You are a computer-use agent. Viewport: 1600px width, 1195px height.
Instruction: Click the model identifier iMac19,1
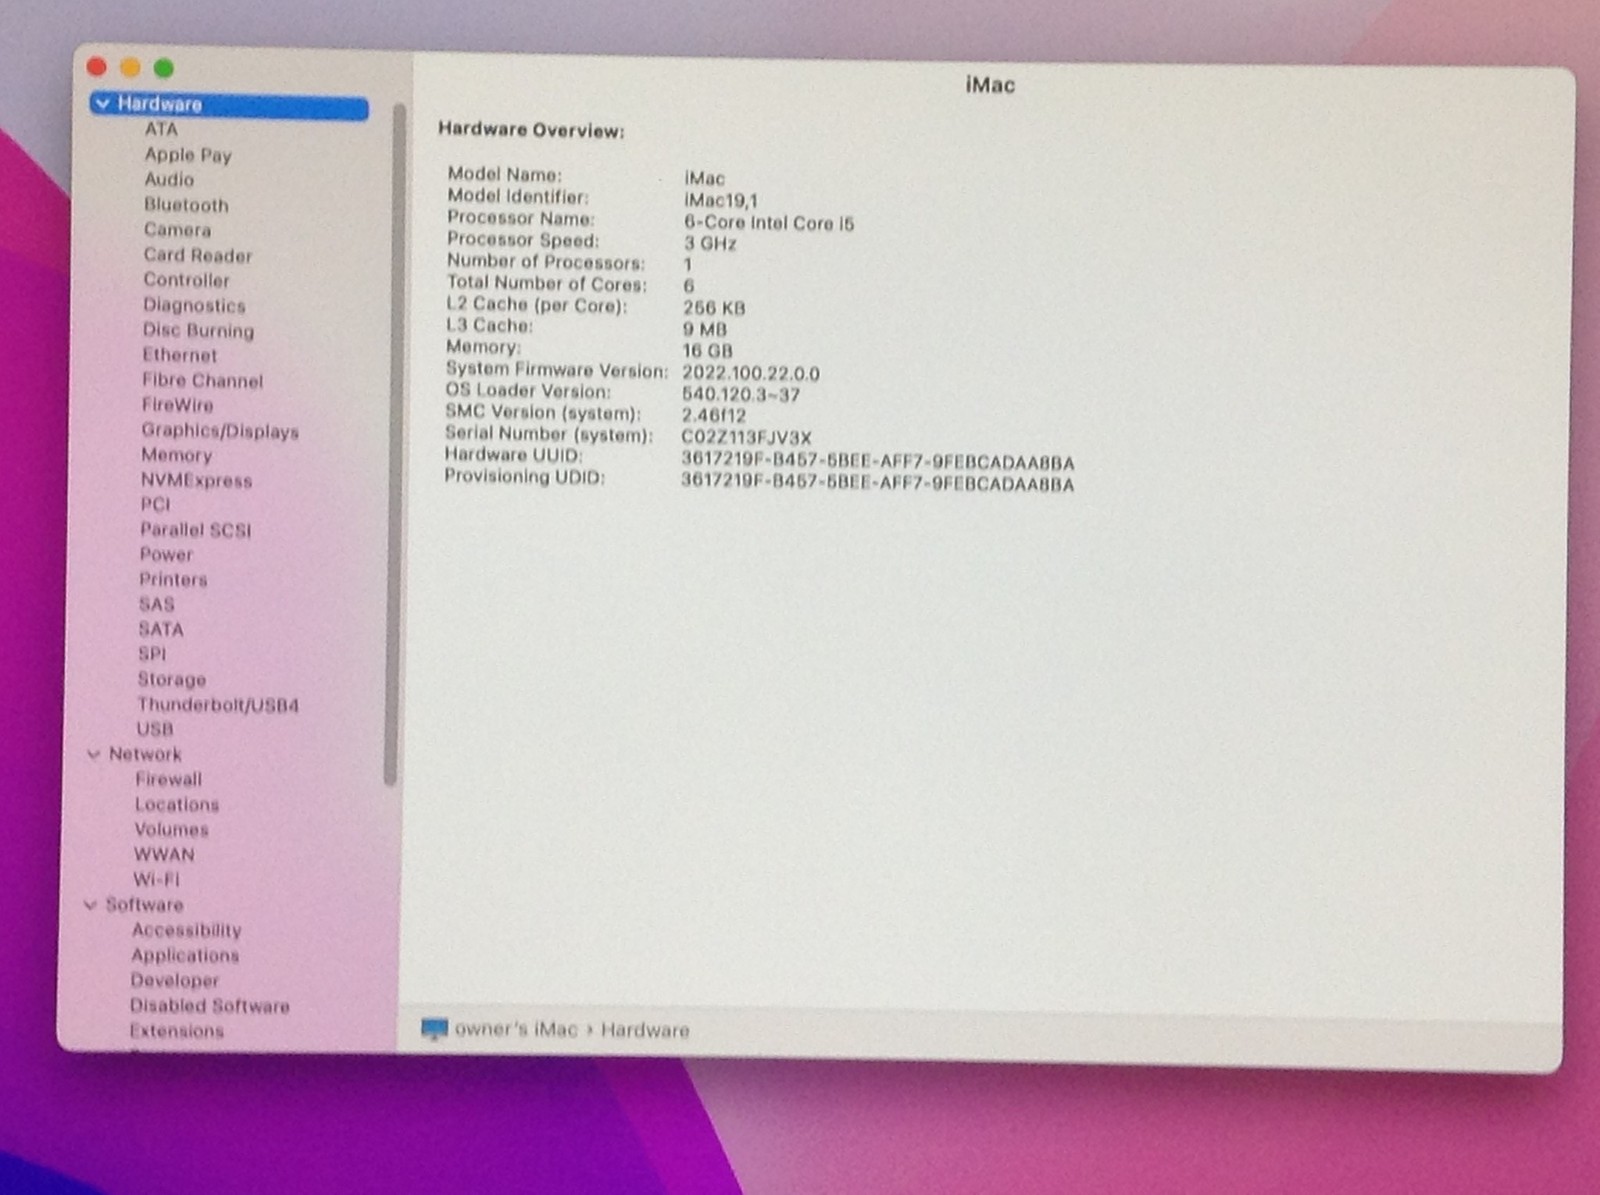point(721,200)
